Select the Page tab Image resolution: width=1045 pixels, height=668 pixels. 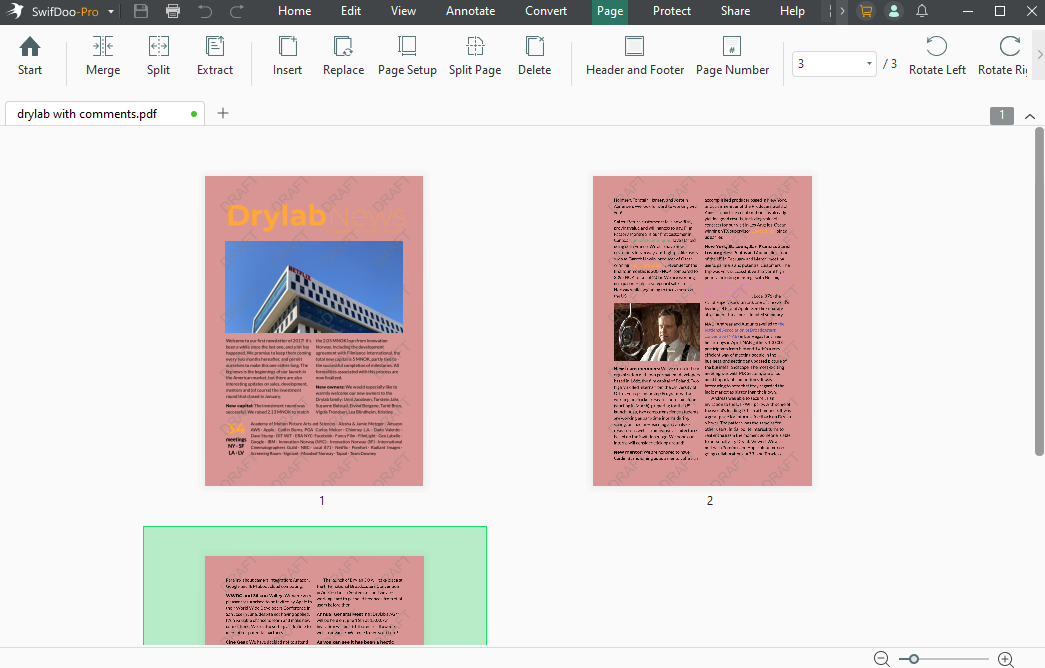(x=610, y=11)
